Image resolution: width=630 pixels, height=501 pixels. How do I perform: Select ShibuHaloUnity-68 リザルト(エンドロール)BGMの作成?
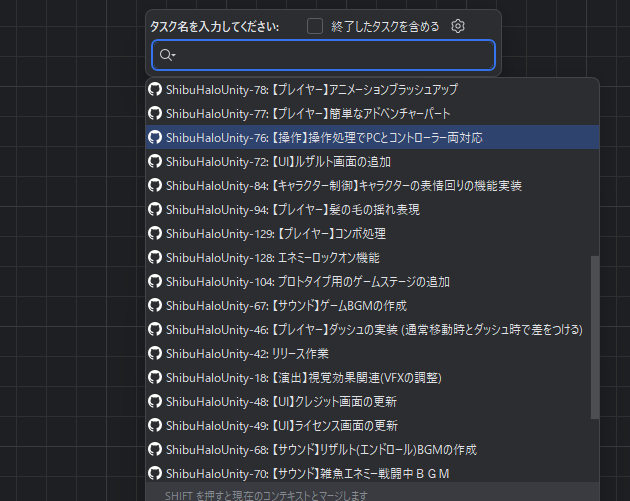pyautogui.click(x=372, y=450)
